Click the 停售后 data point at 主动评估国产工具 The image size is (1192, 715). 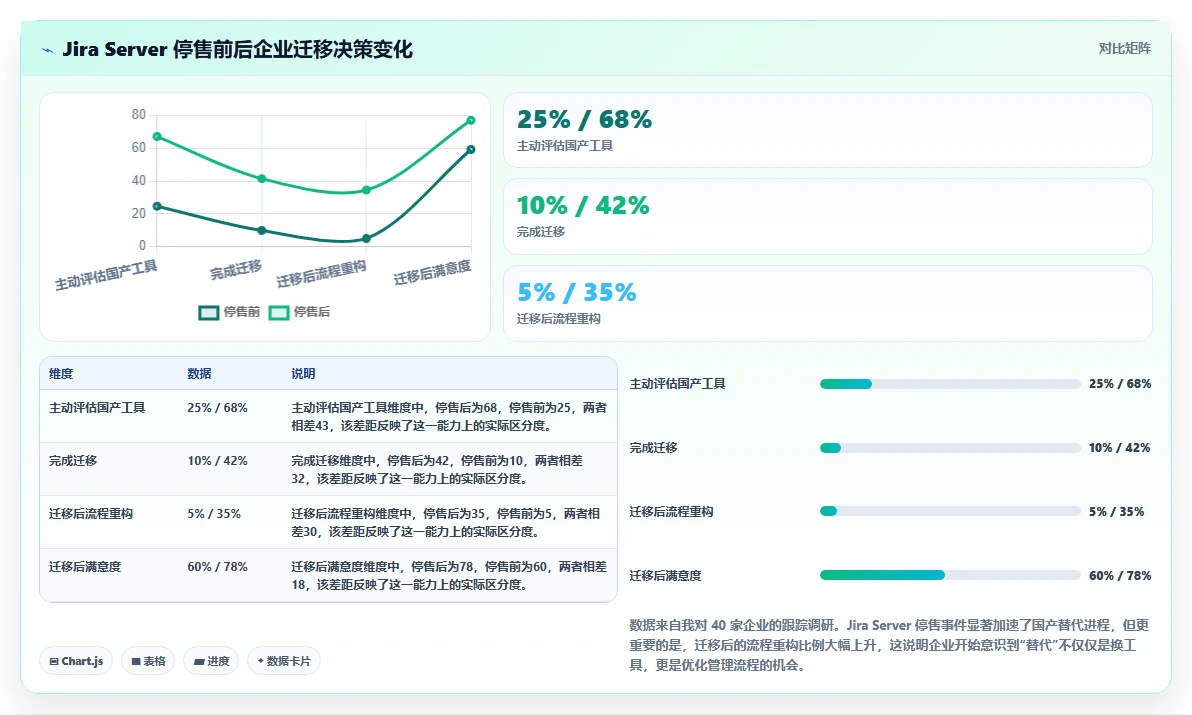coord(157,137)
